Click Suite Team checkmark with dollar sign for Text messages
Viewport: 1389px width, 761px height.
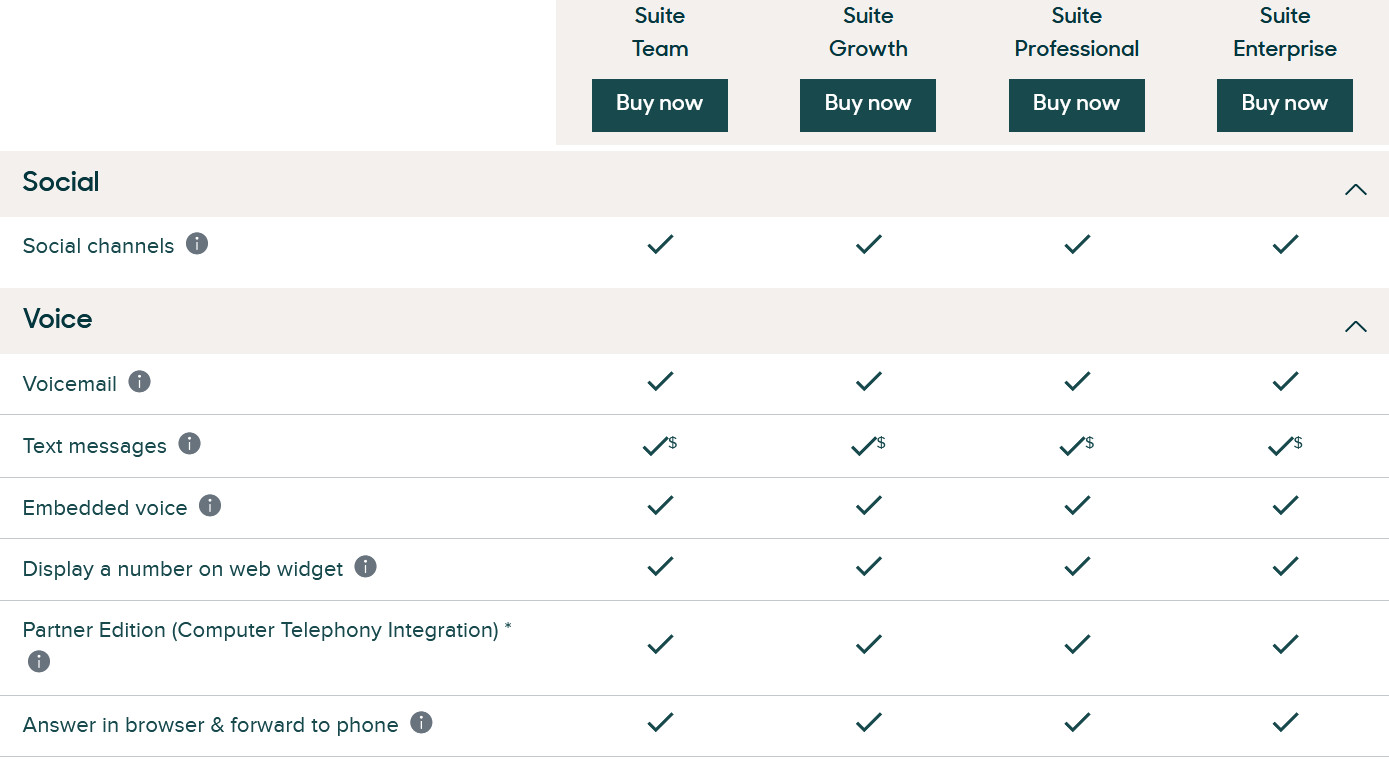coord(660,445)
